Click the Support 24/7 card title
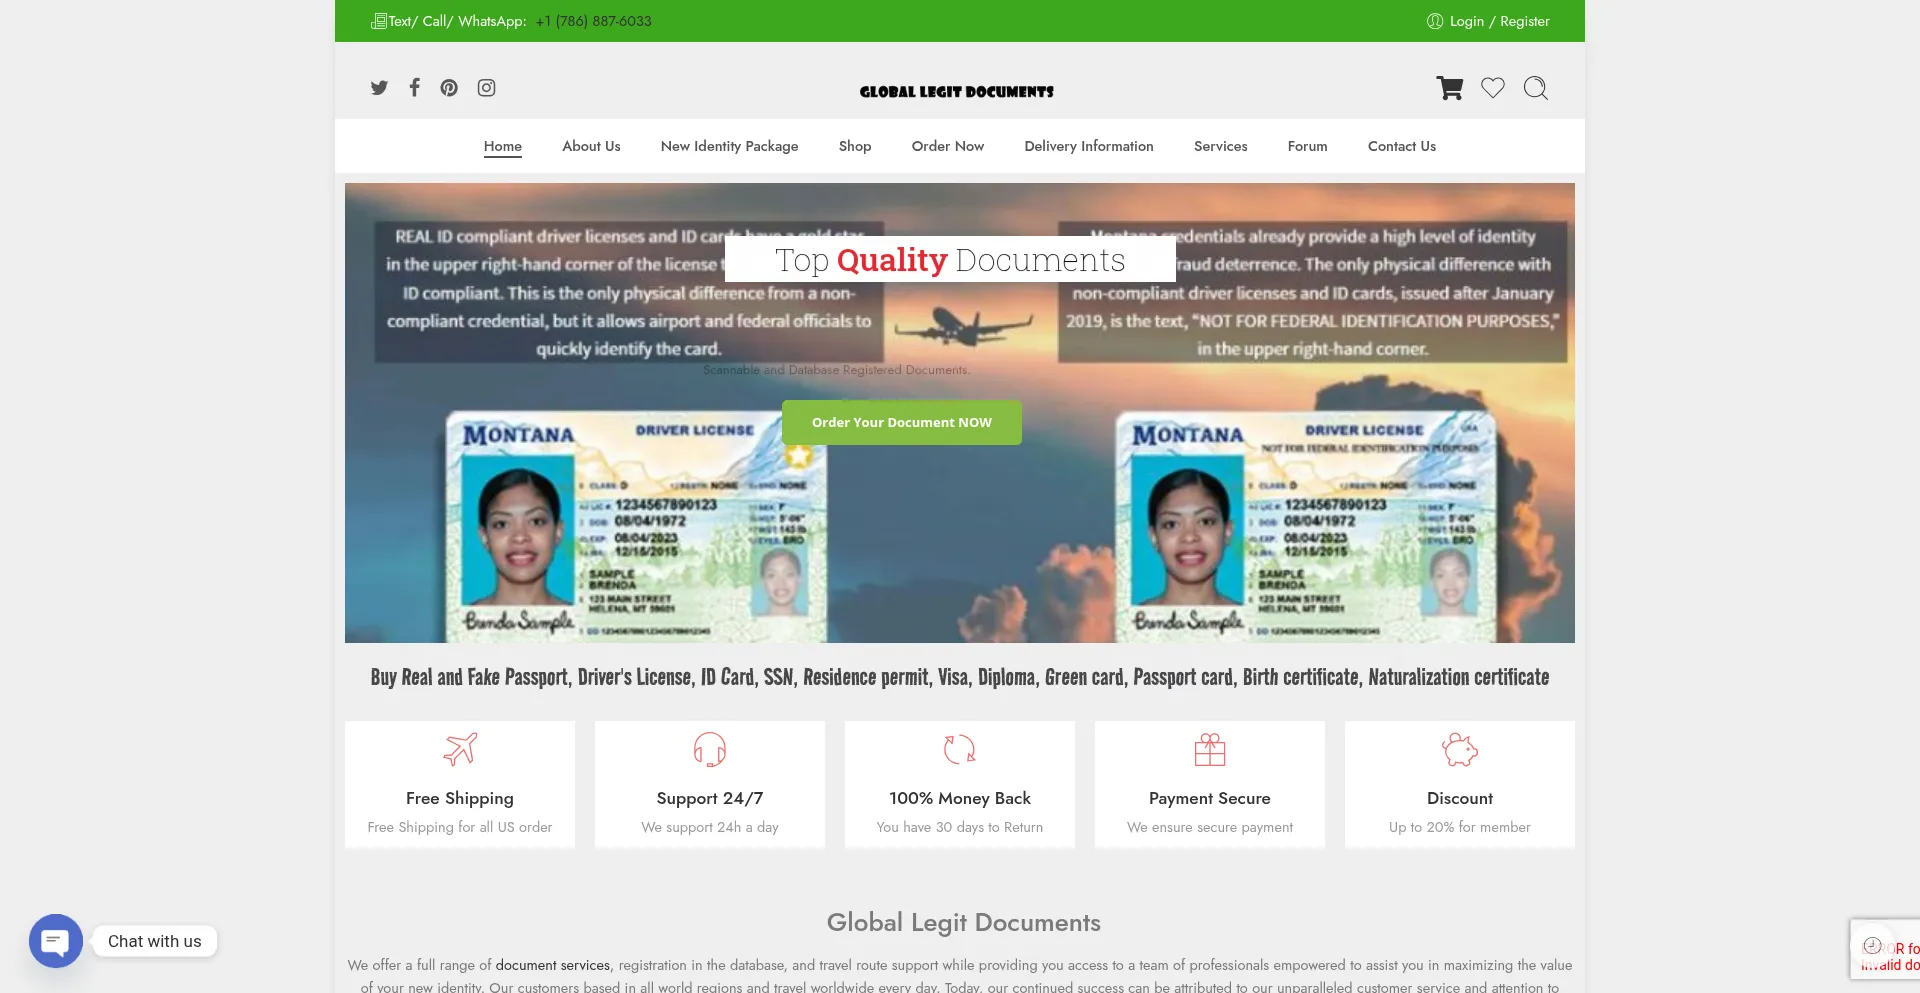Viewport: 1920px width, 993px height. [710, 798]
